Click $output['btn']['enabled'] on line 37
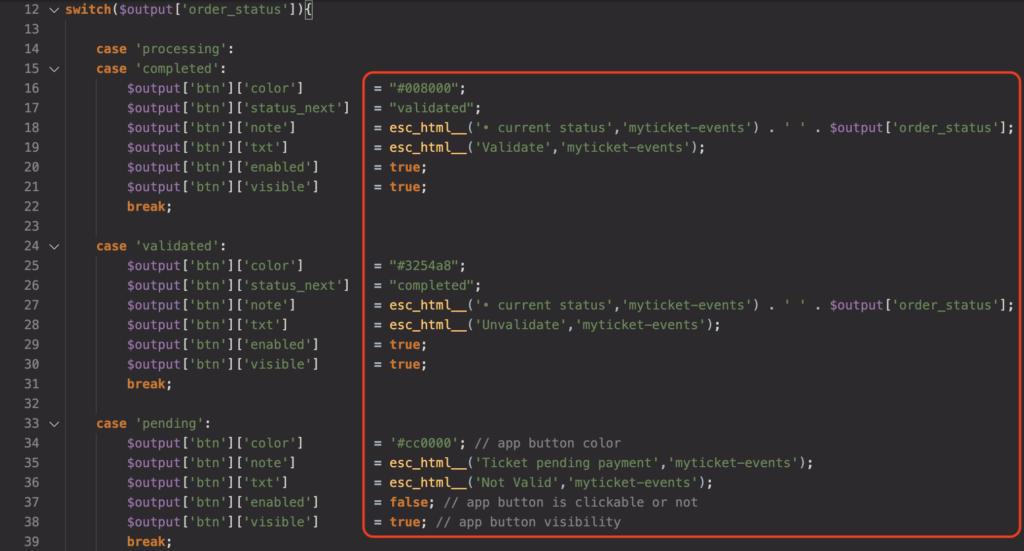The image size is (1024, 551). pyautogui.click(x=223, y=502)
